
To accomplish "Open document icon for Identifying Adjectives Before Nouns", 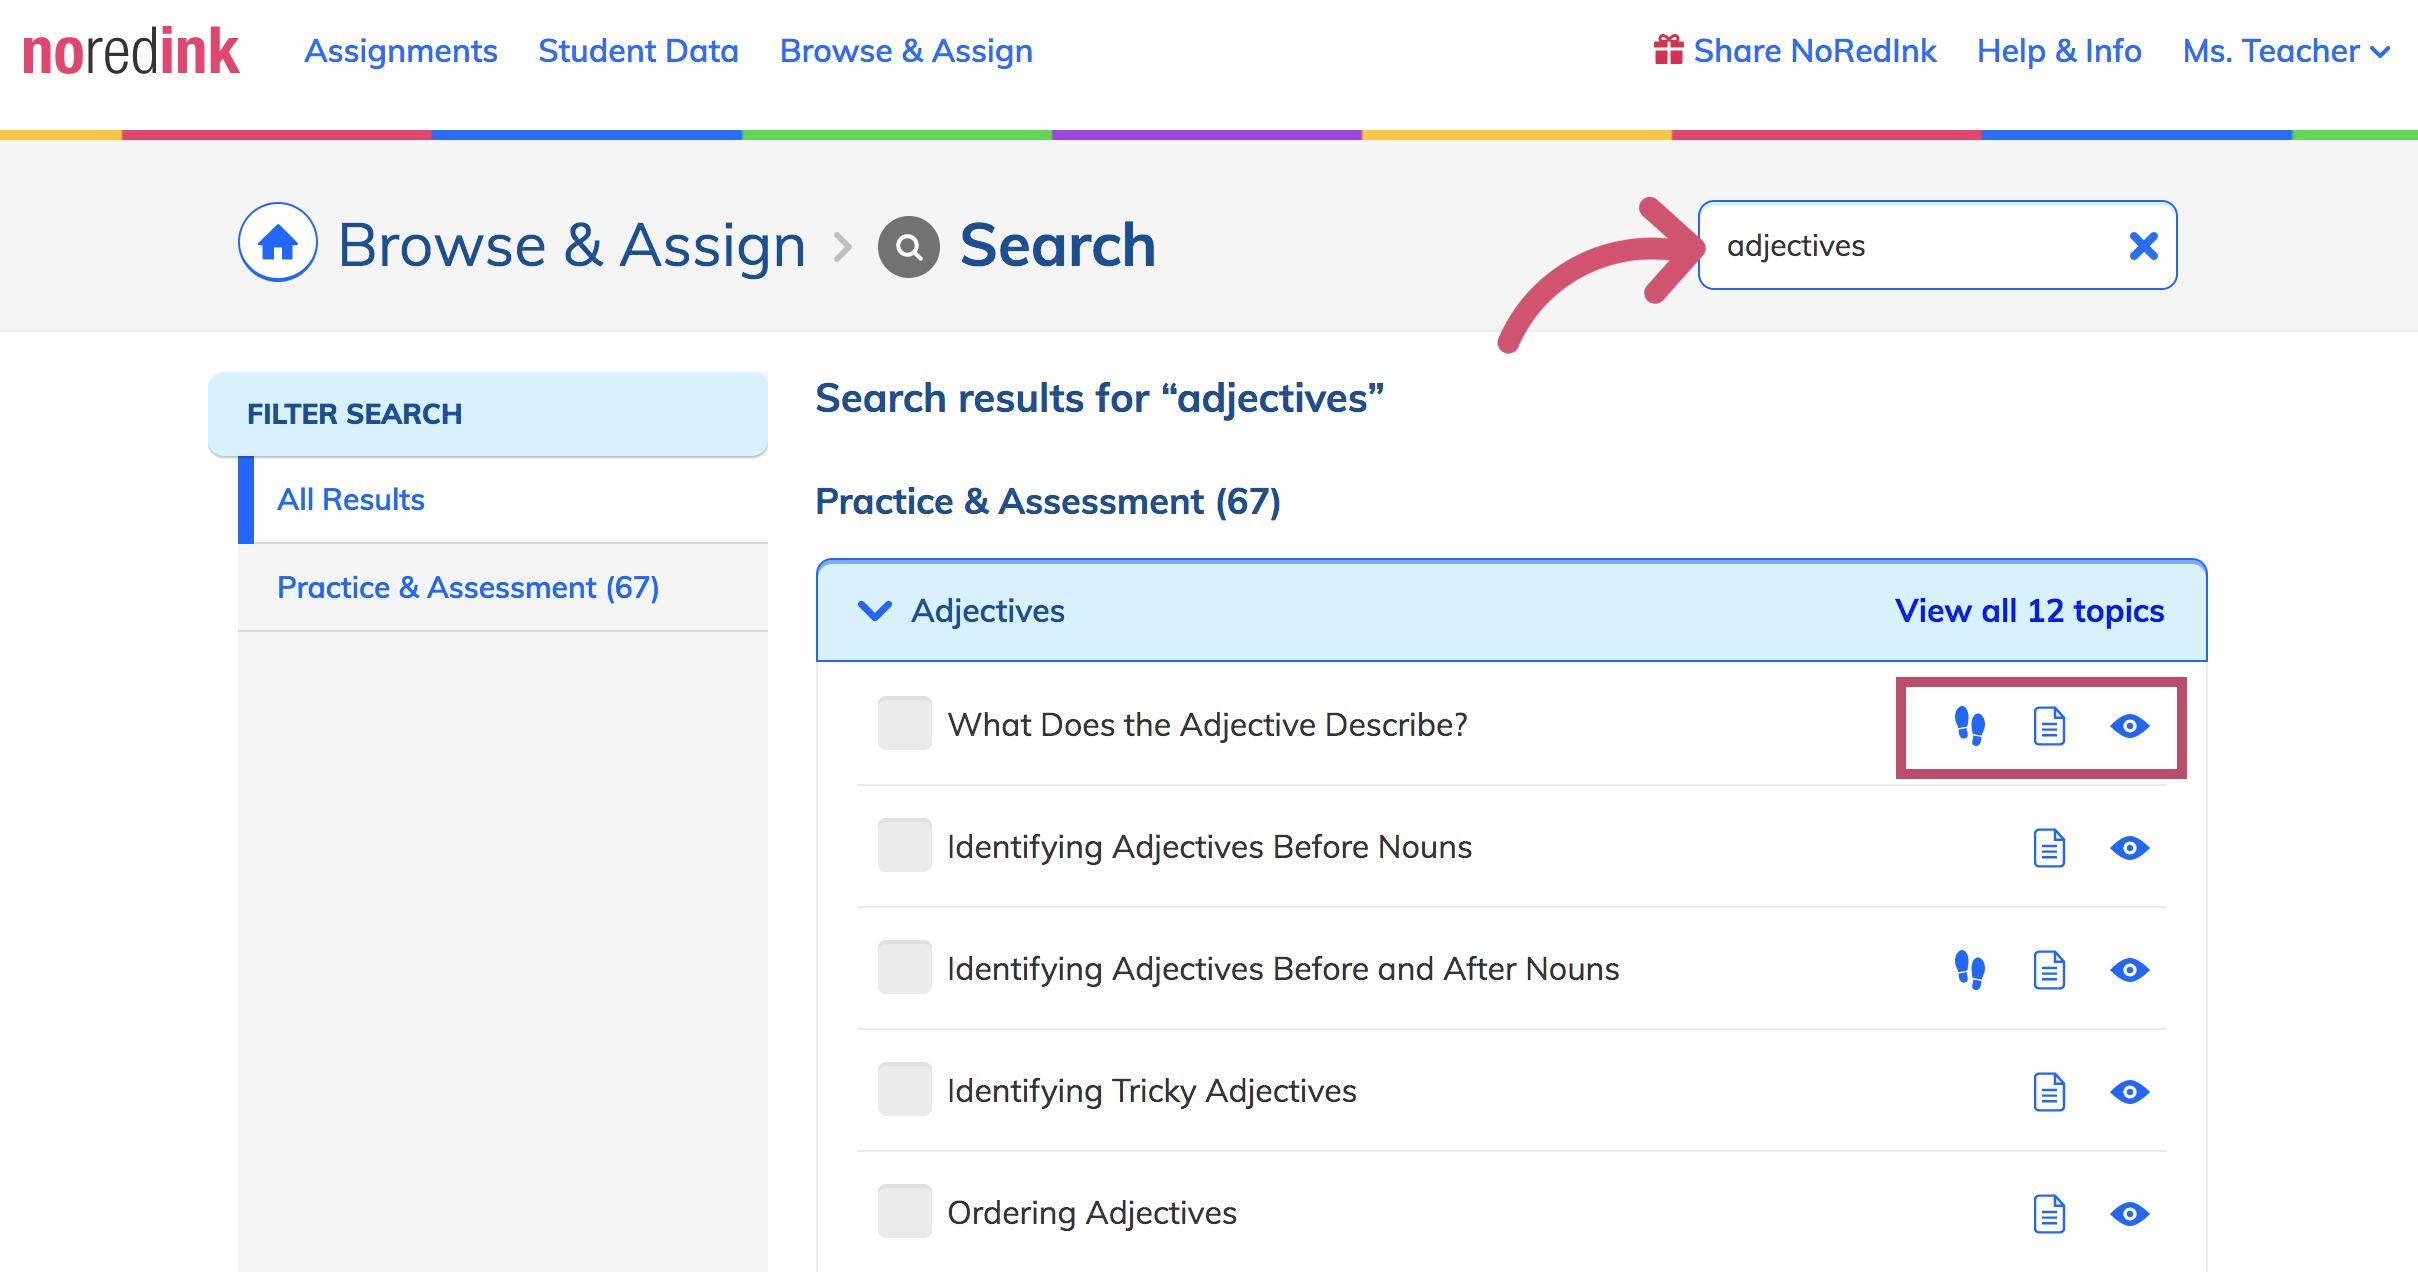I will coord(2049,848).
